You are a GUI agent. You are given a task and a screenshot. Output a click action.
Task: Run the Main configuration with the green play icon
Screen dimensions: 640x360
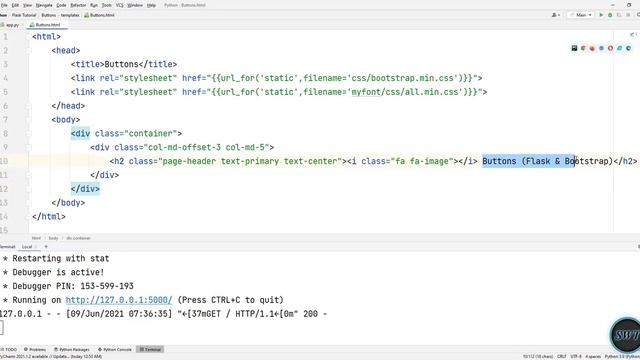tap(601, 15)
